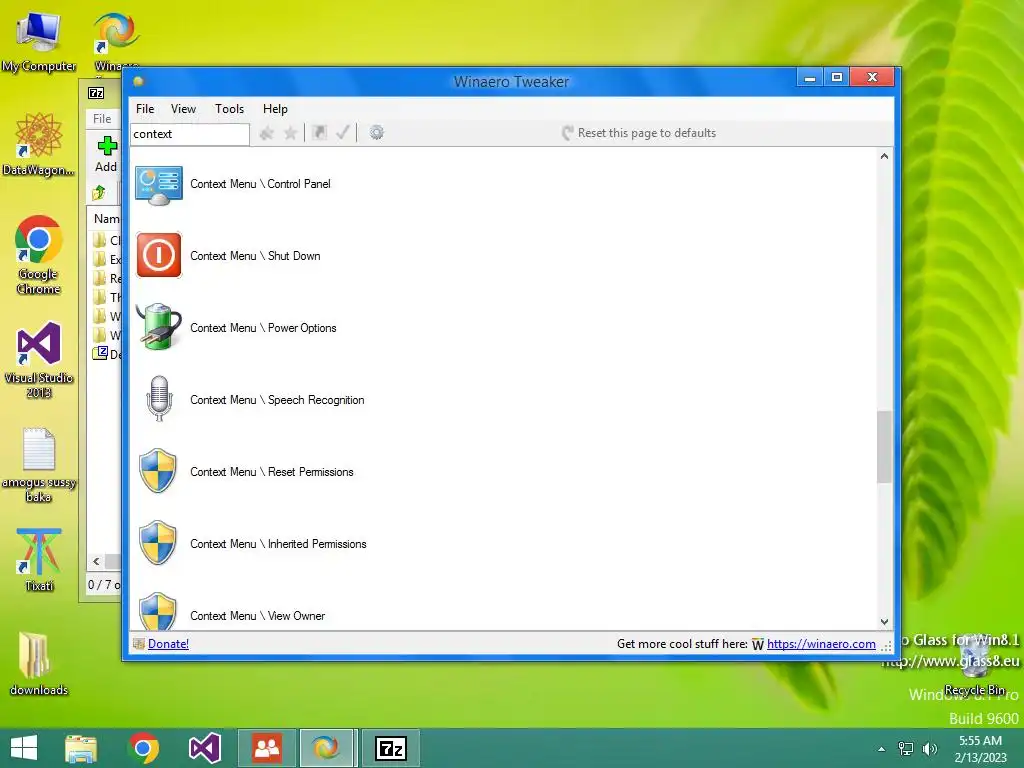Viewport: 1024px width, 768px height.
Task: Open Visual Studio from the taskbar
Action: click(x=204, y=748)
